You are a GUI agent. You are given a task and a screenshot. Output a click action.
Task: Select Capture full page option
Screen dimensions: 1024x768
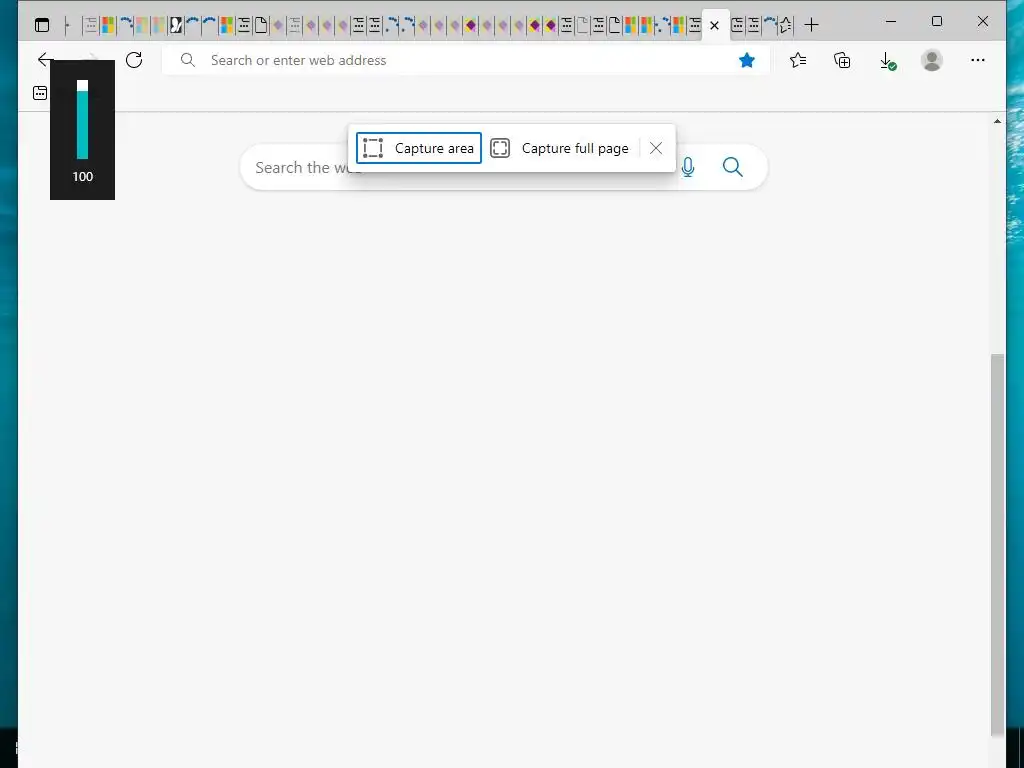point(560,148)
